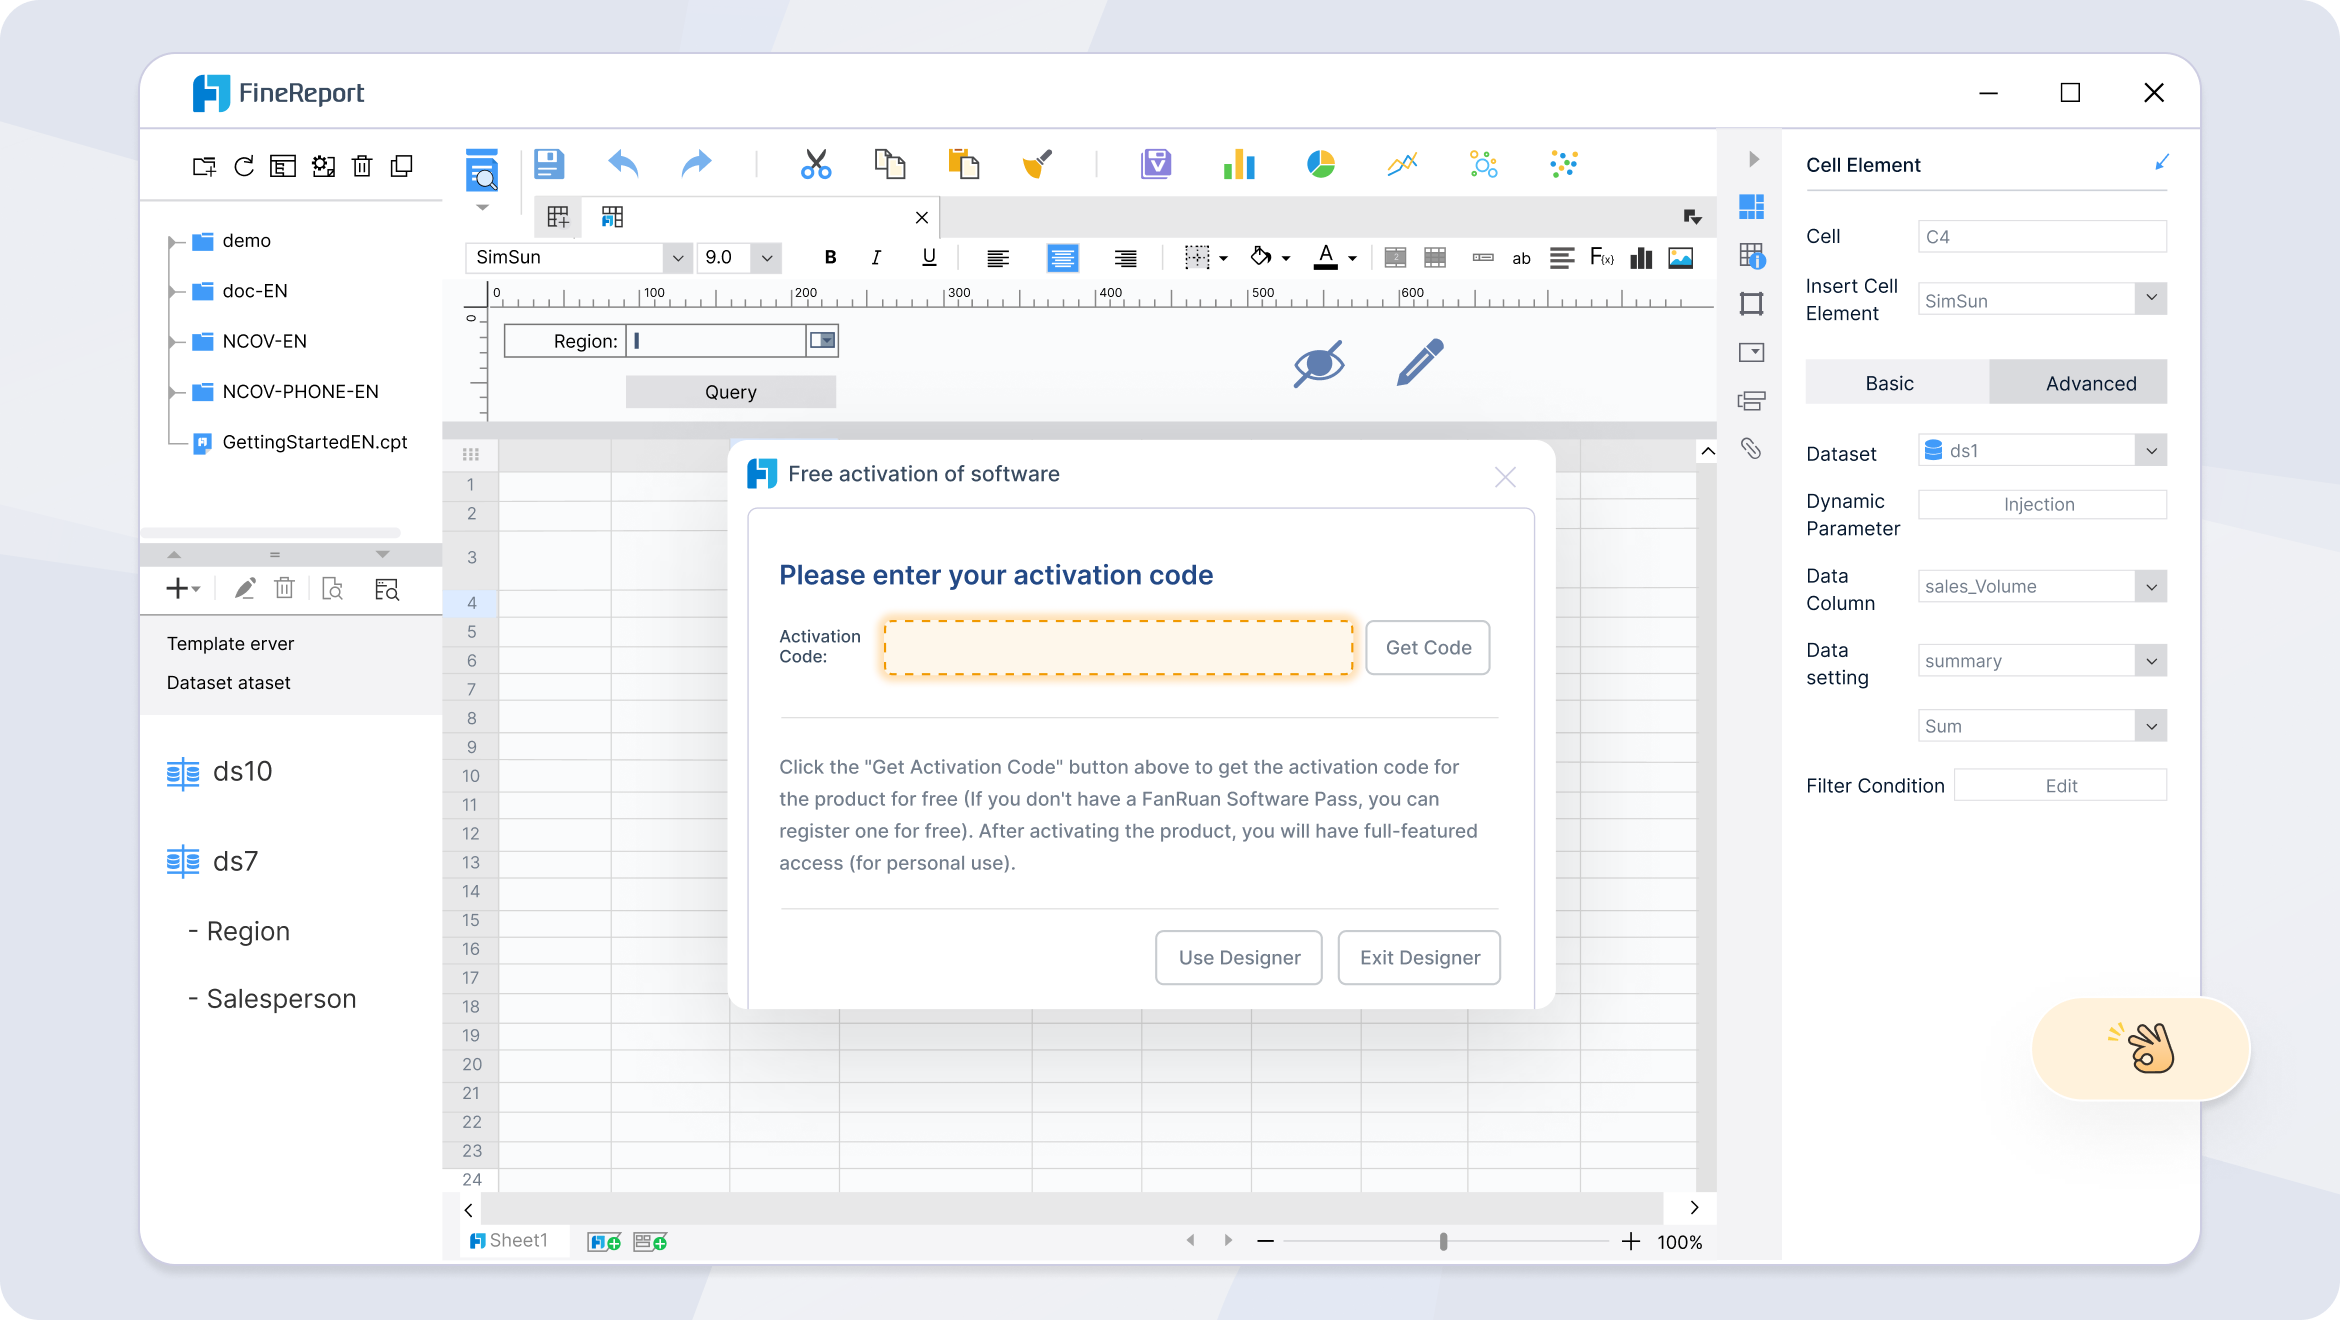
Task: Toggle the hidden eye icon in parameter pane
Action: tap(1319, 362)
